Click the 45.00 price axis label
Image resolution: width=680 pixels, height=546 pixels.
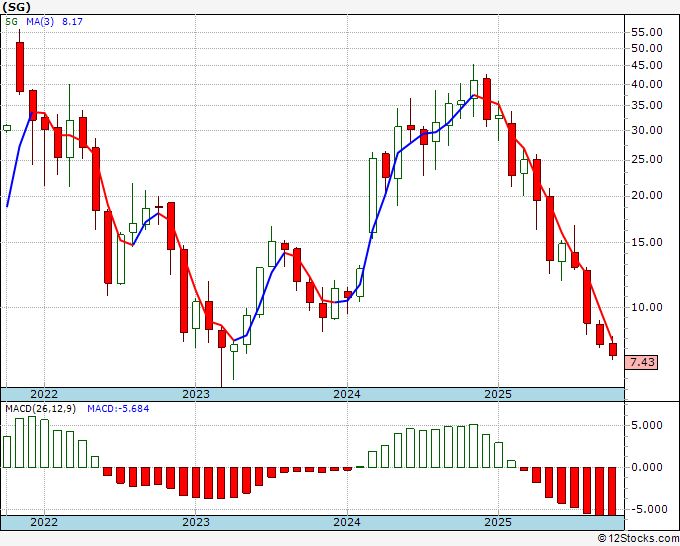coord(647,65)
